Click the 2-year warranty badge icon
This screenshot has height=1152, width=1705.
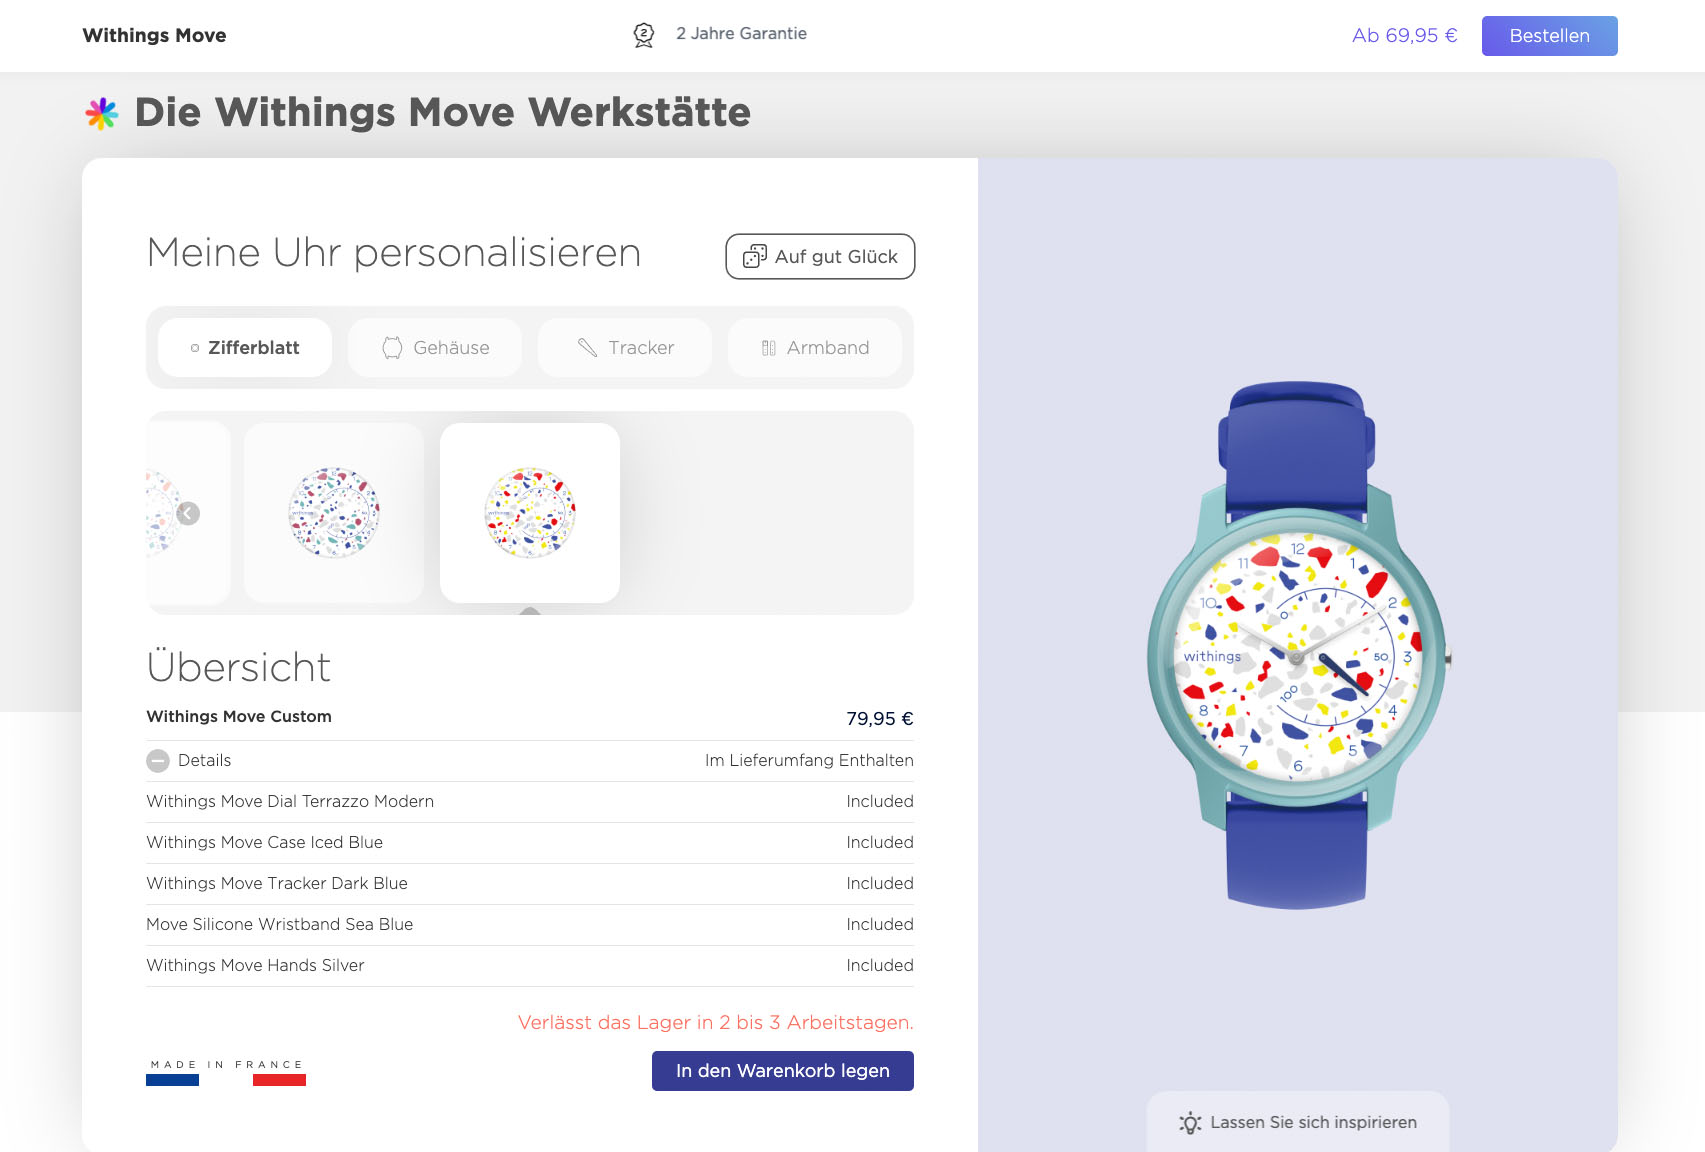pos(644,35)
